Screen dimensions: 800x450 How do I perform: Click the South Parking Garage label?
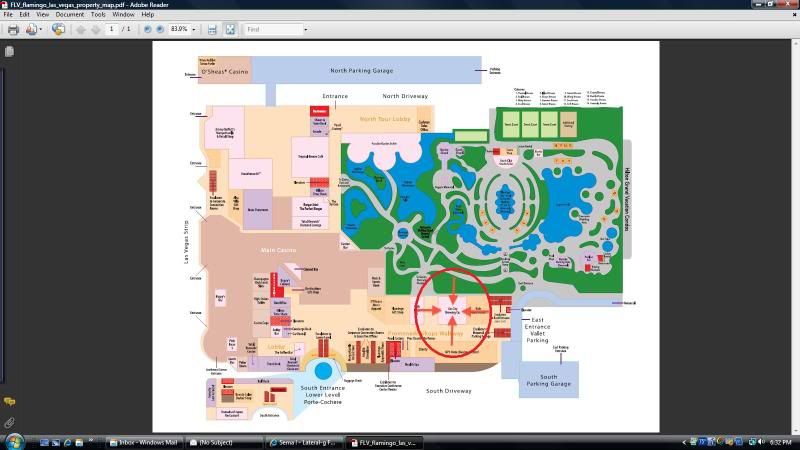coord(548,380)
